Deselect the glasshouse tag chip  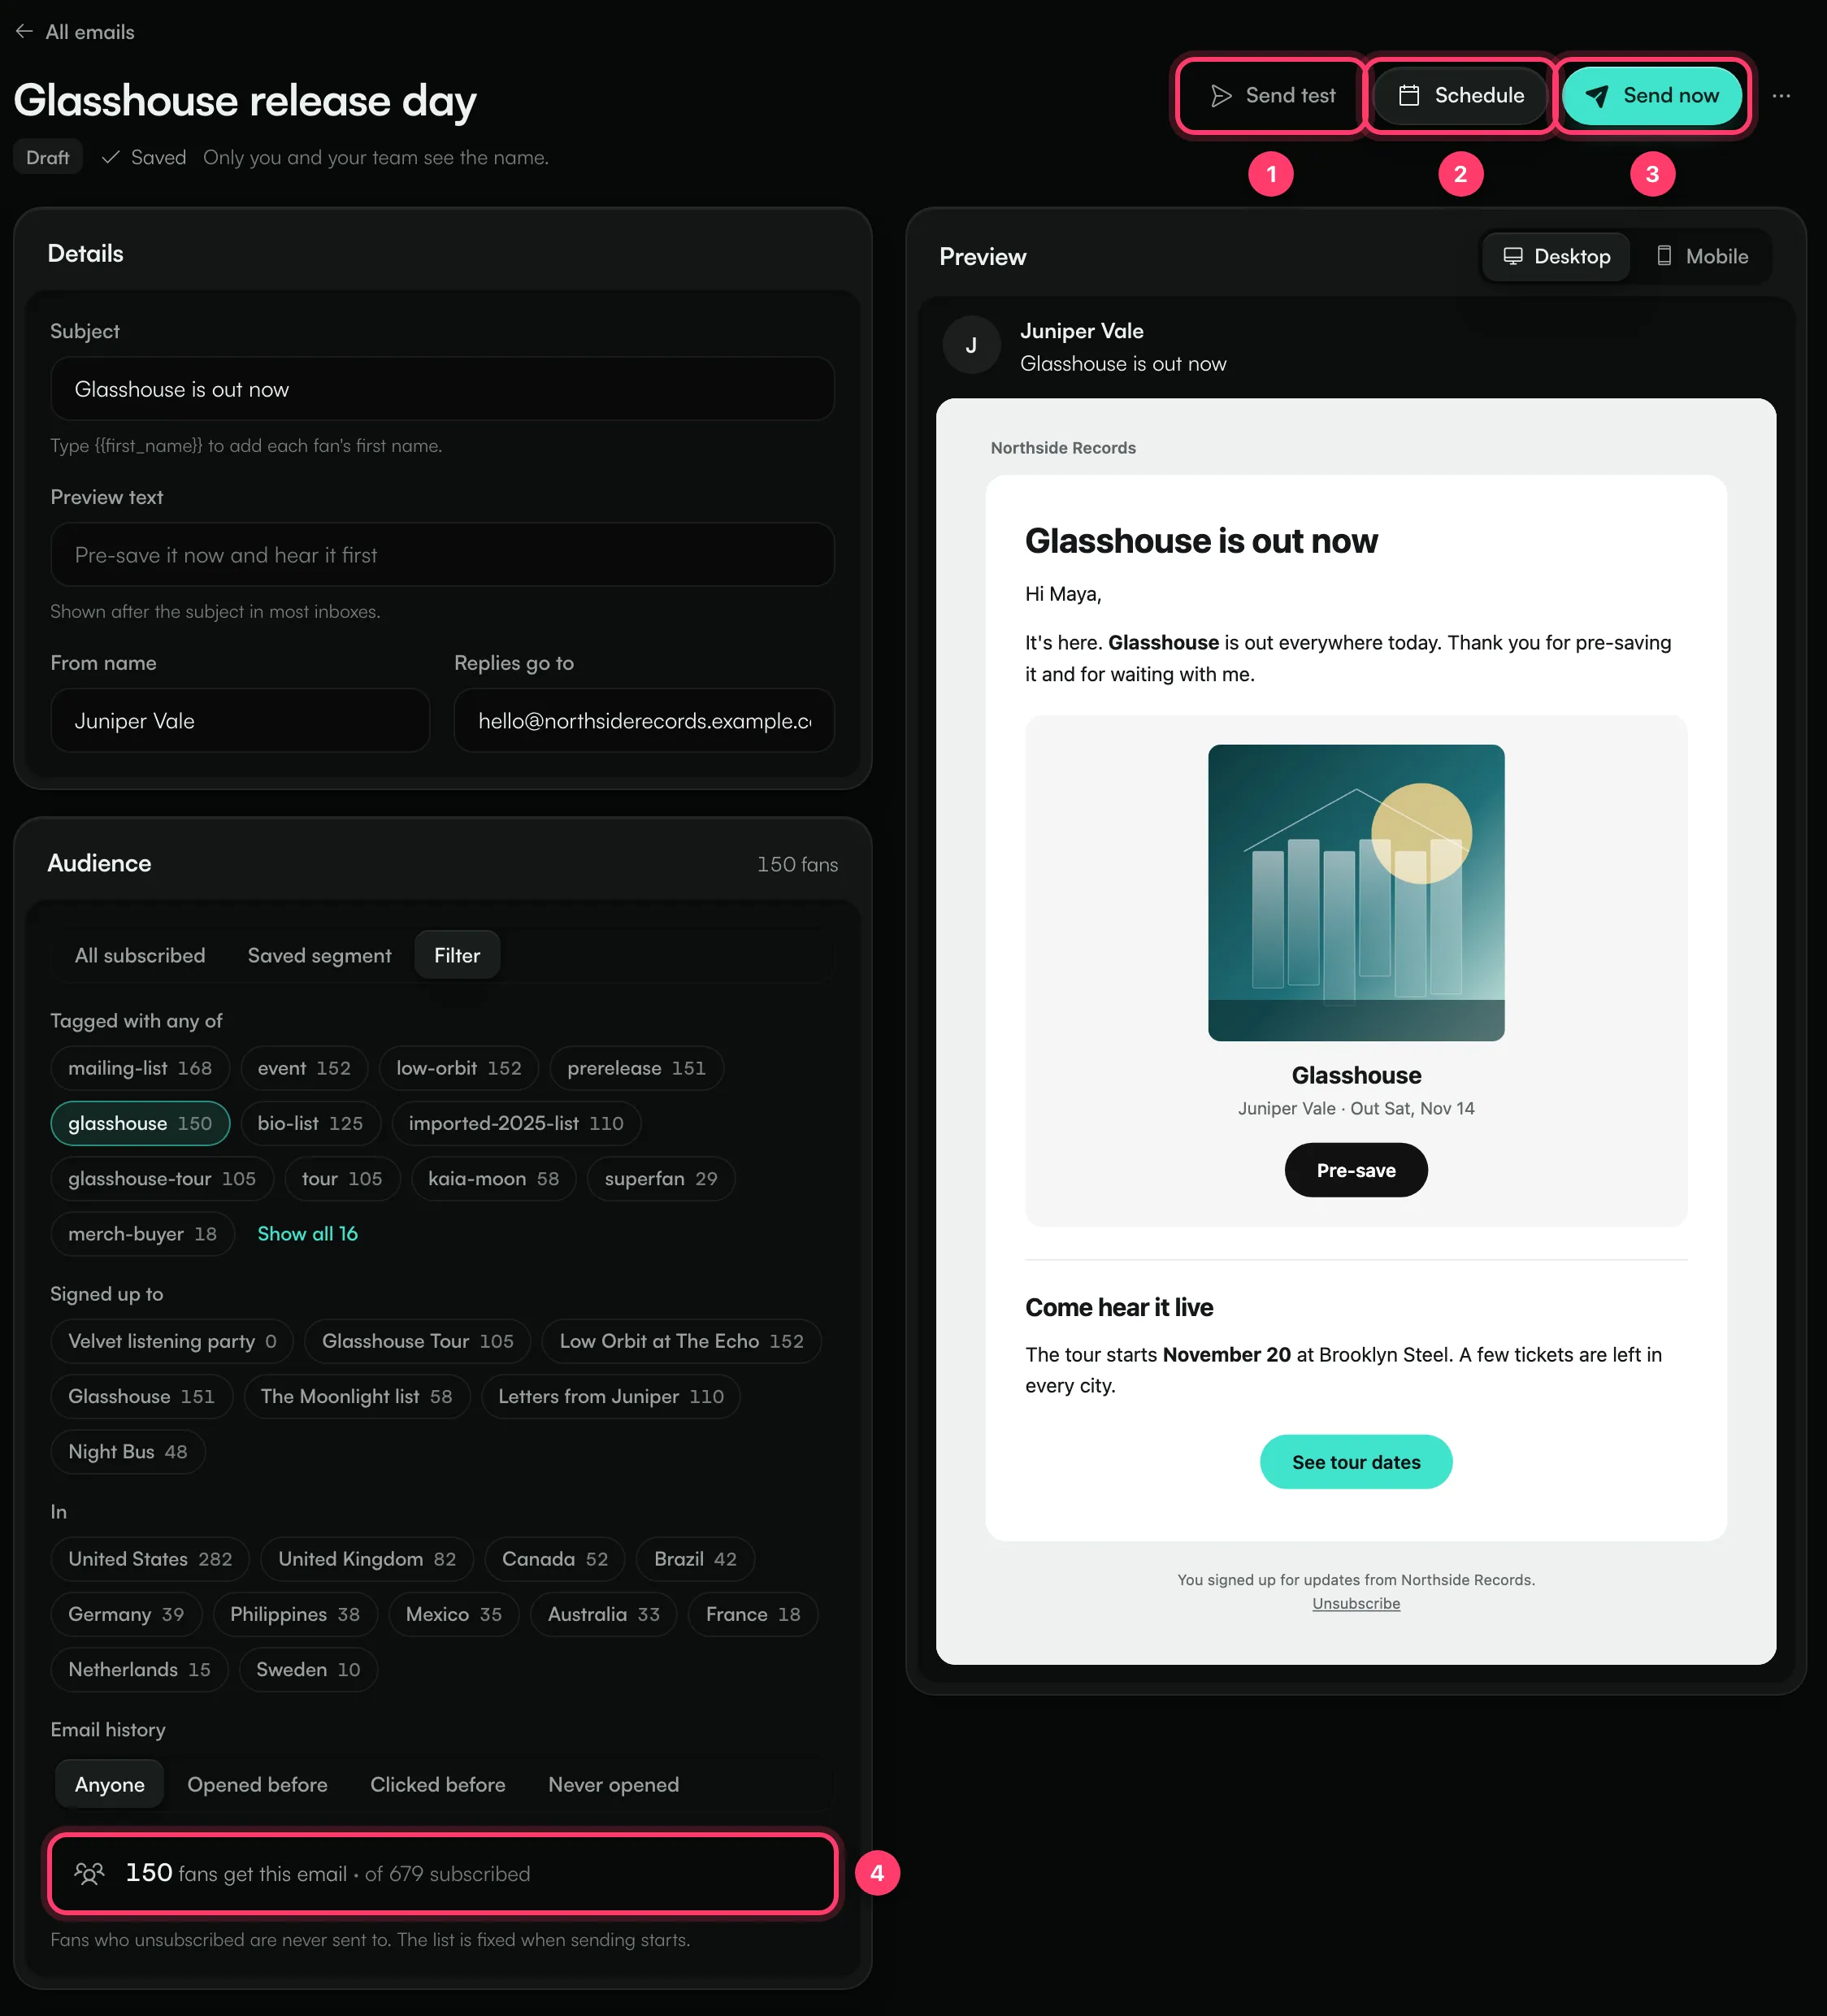[x=140, y=1123]
